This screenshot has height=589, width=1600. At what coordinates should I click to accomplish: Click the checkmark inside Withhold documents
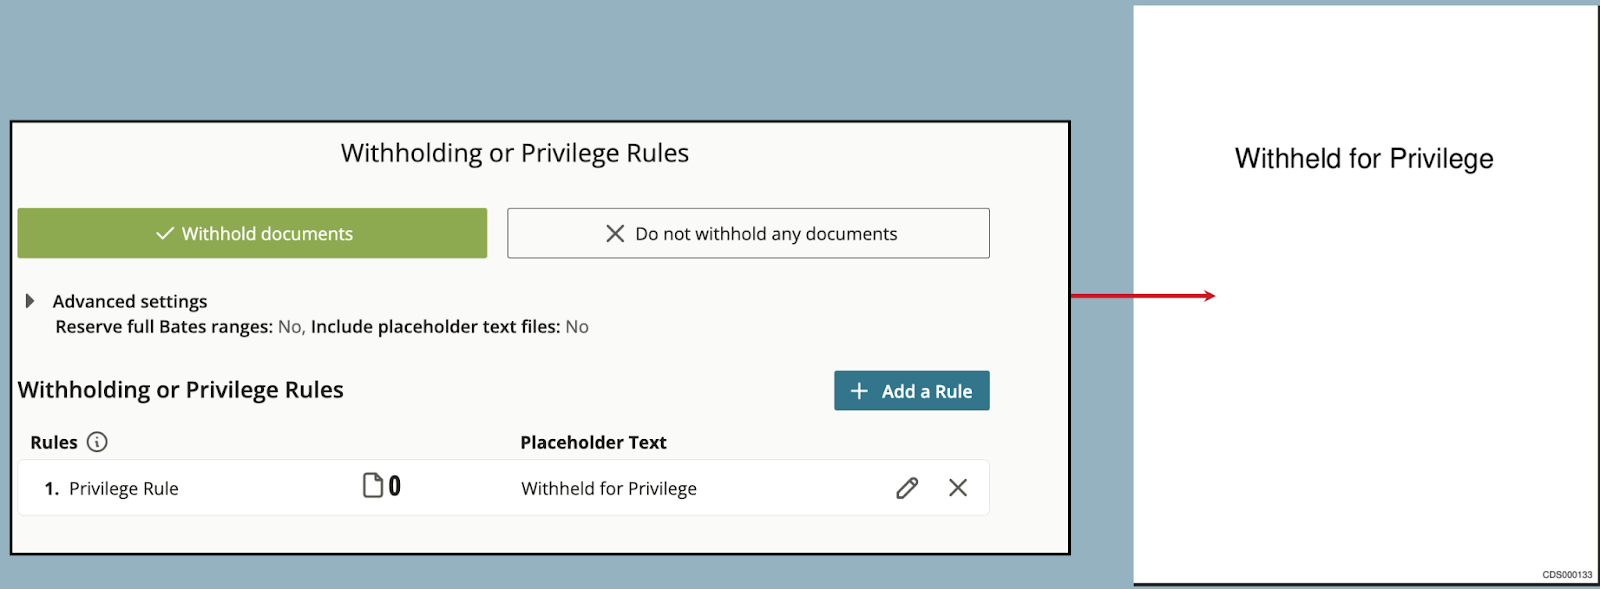point(164,233)
